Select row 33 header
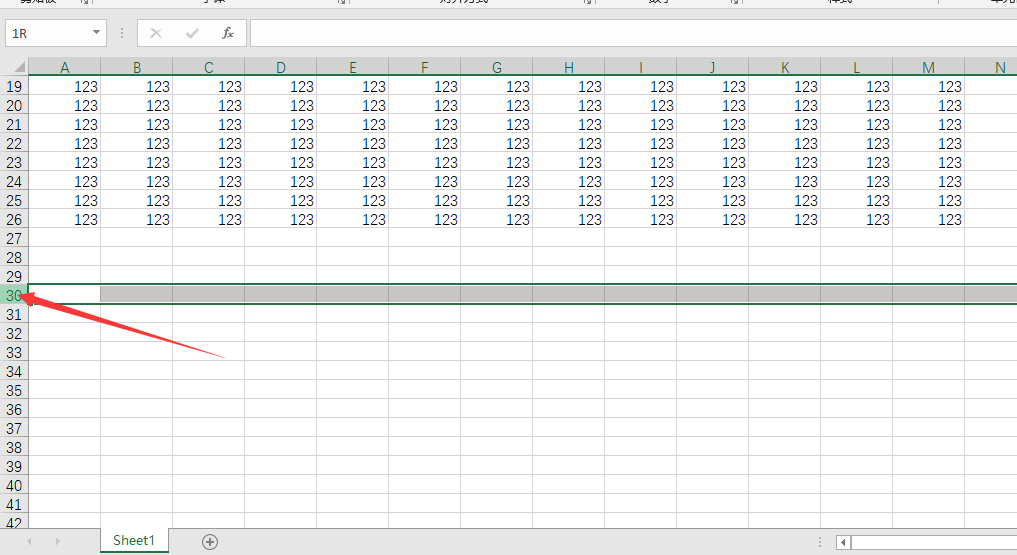The image size is (1017, 555). [x=14, y=353]
